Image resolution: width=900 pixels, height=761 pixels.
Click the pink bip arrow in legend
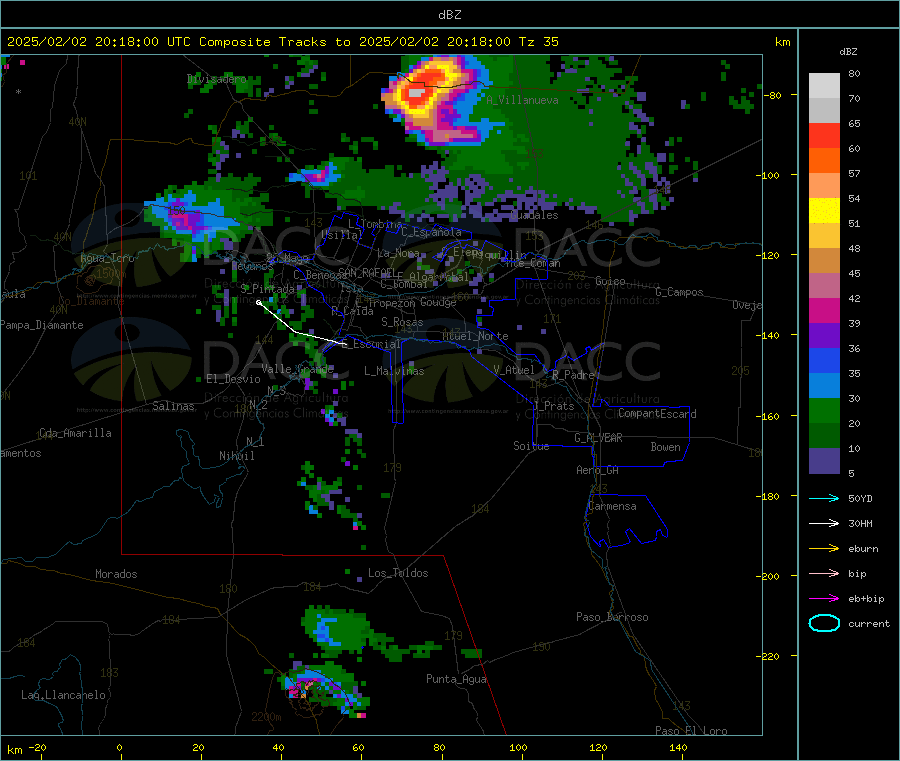point(824,573)
